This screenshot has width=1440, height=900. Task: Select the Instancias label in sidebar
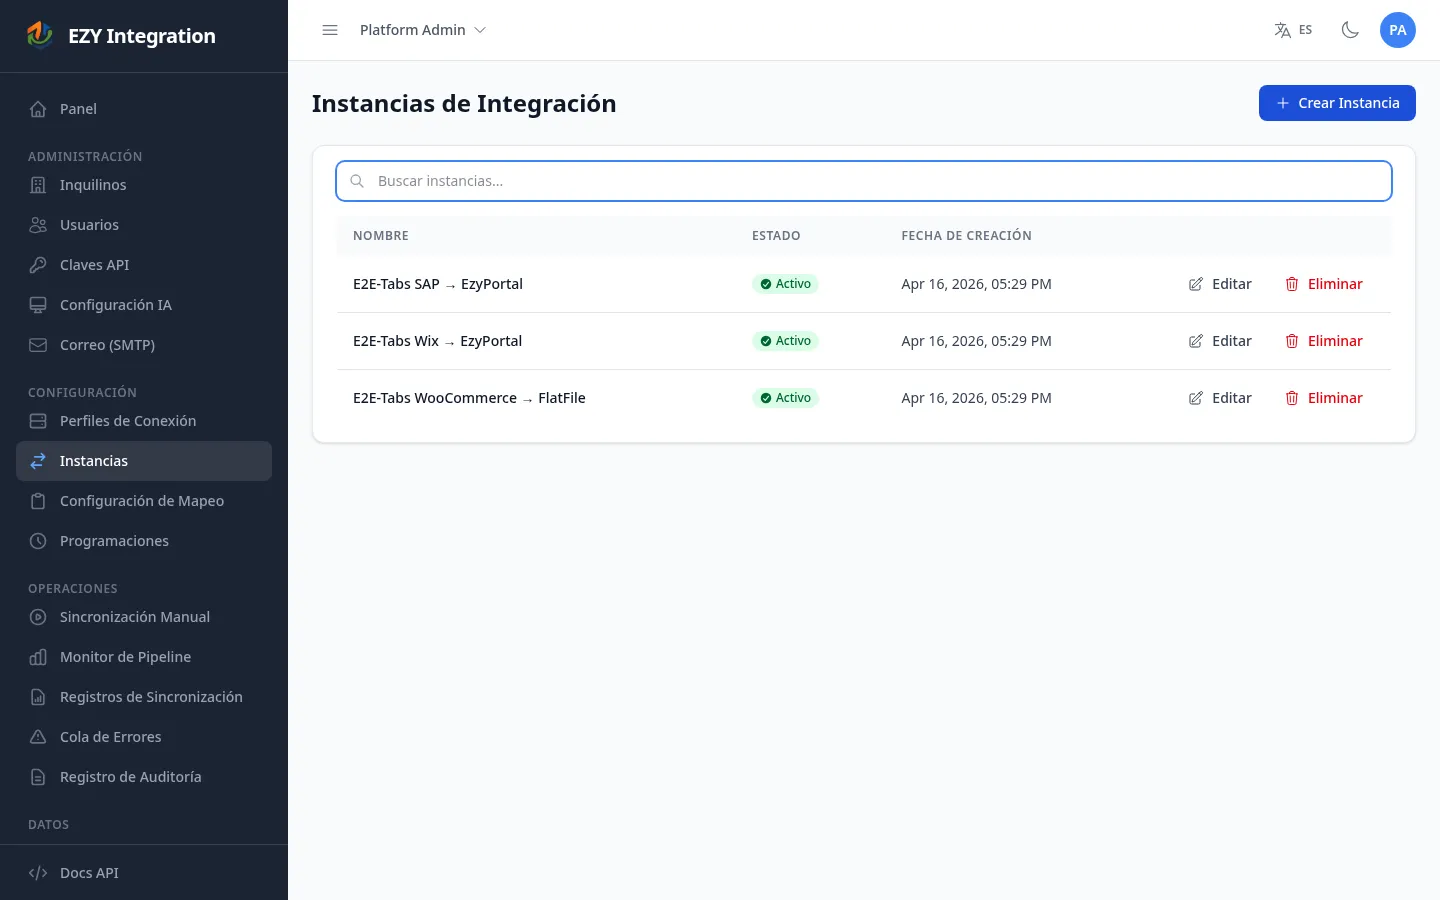point(94,461)
